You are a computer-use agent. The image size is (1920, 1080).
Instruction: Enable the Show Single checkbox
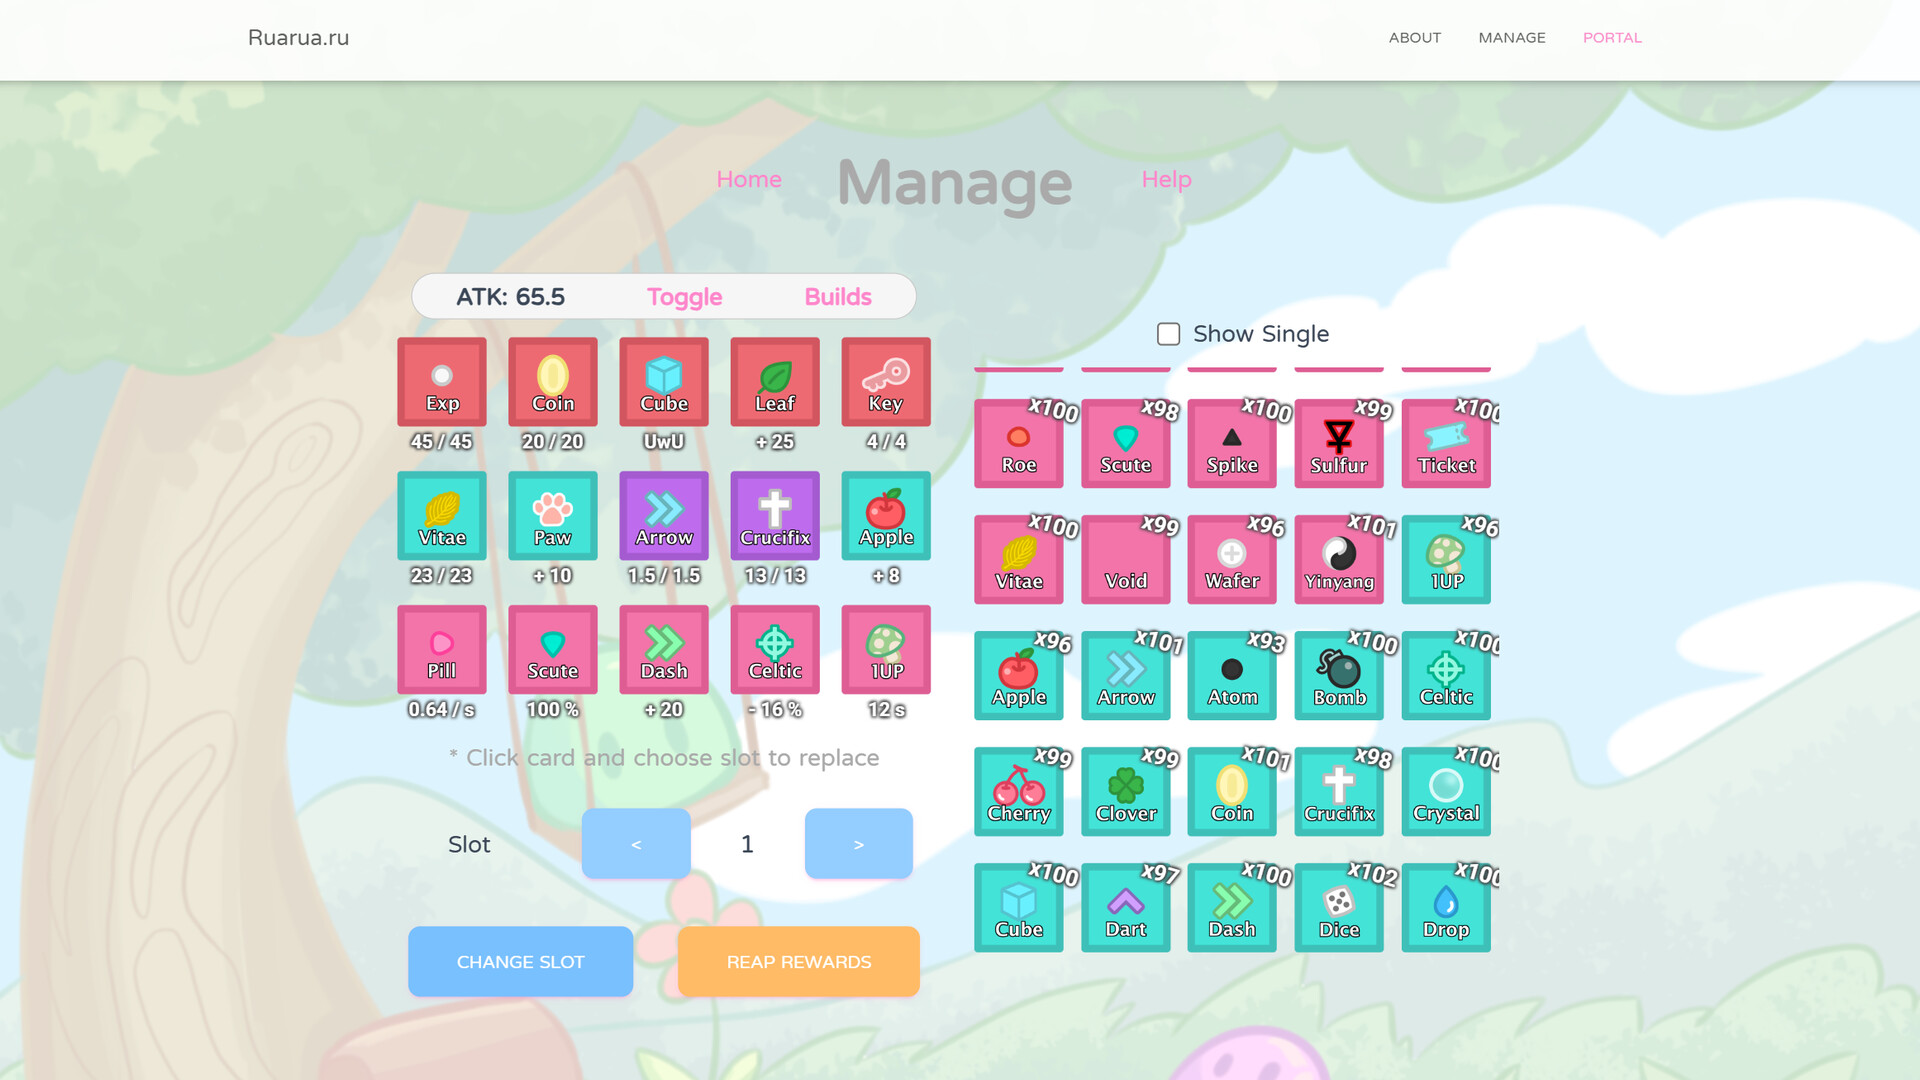pyautogui.click(x=1168, y=334)
